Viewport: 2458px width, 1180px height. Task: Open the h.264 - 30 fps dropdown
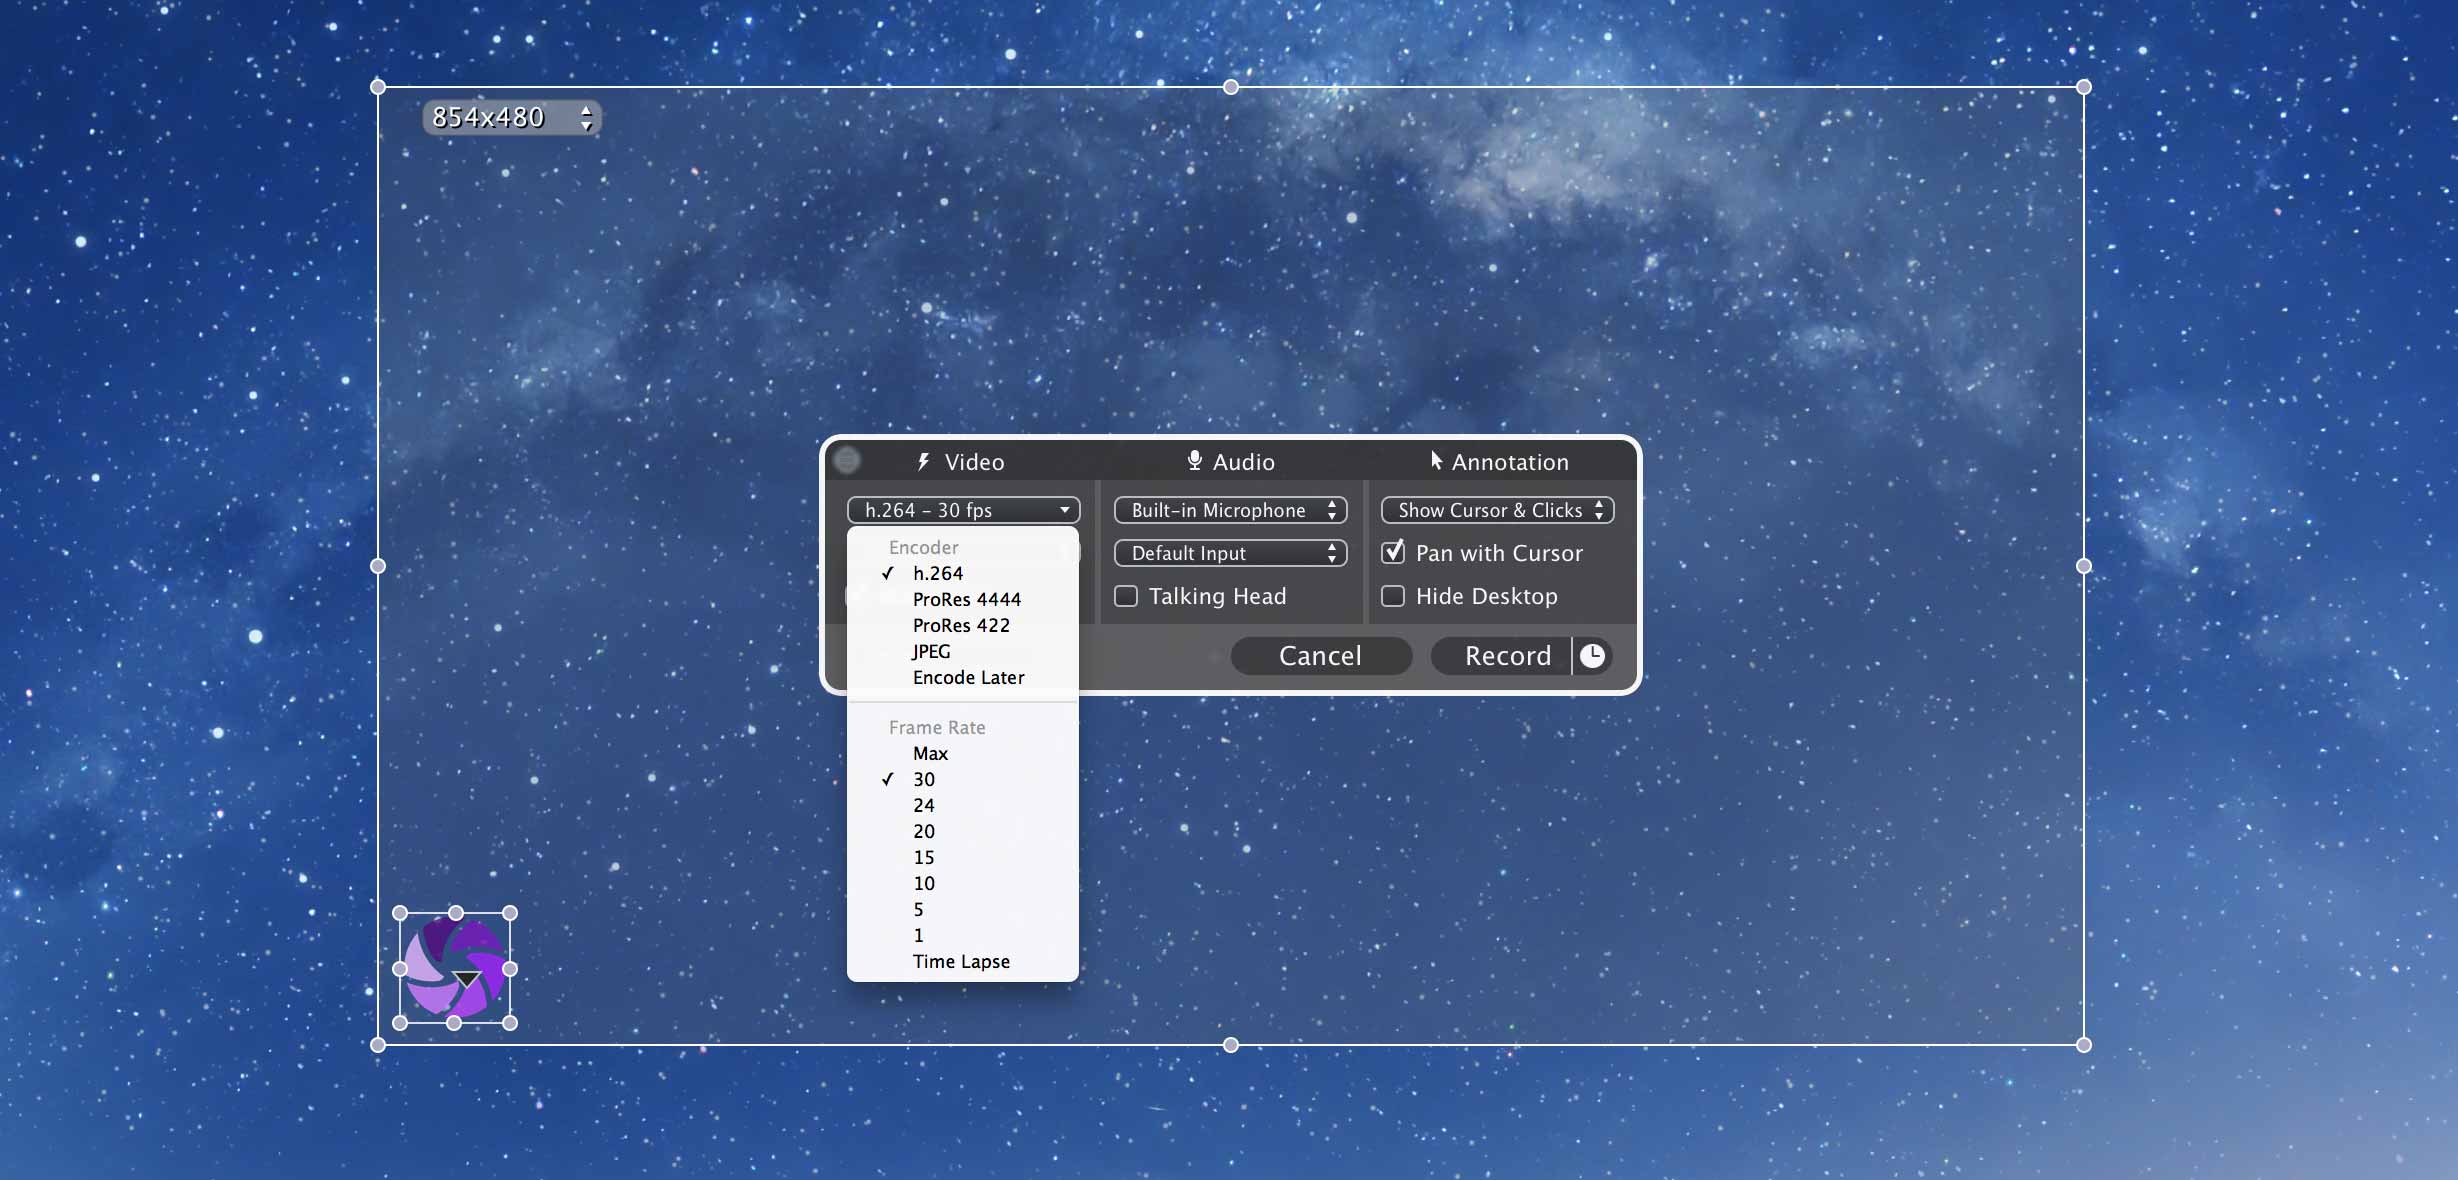point(964,510)
